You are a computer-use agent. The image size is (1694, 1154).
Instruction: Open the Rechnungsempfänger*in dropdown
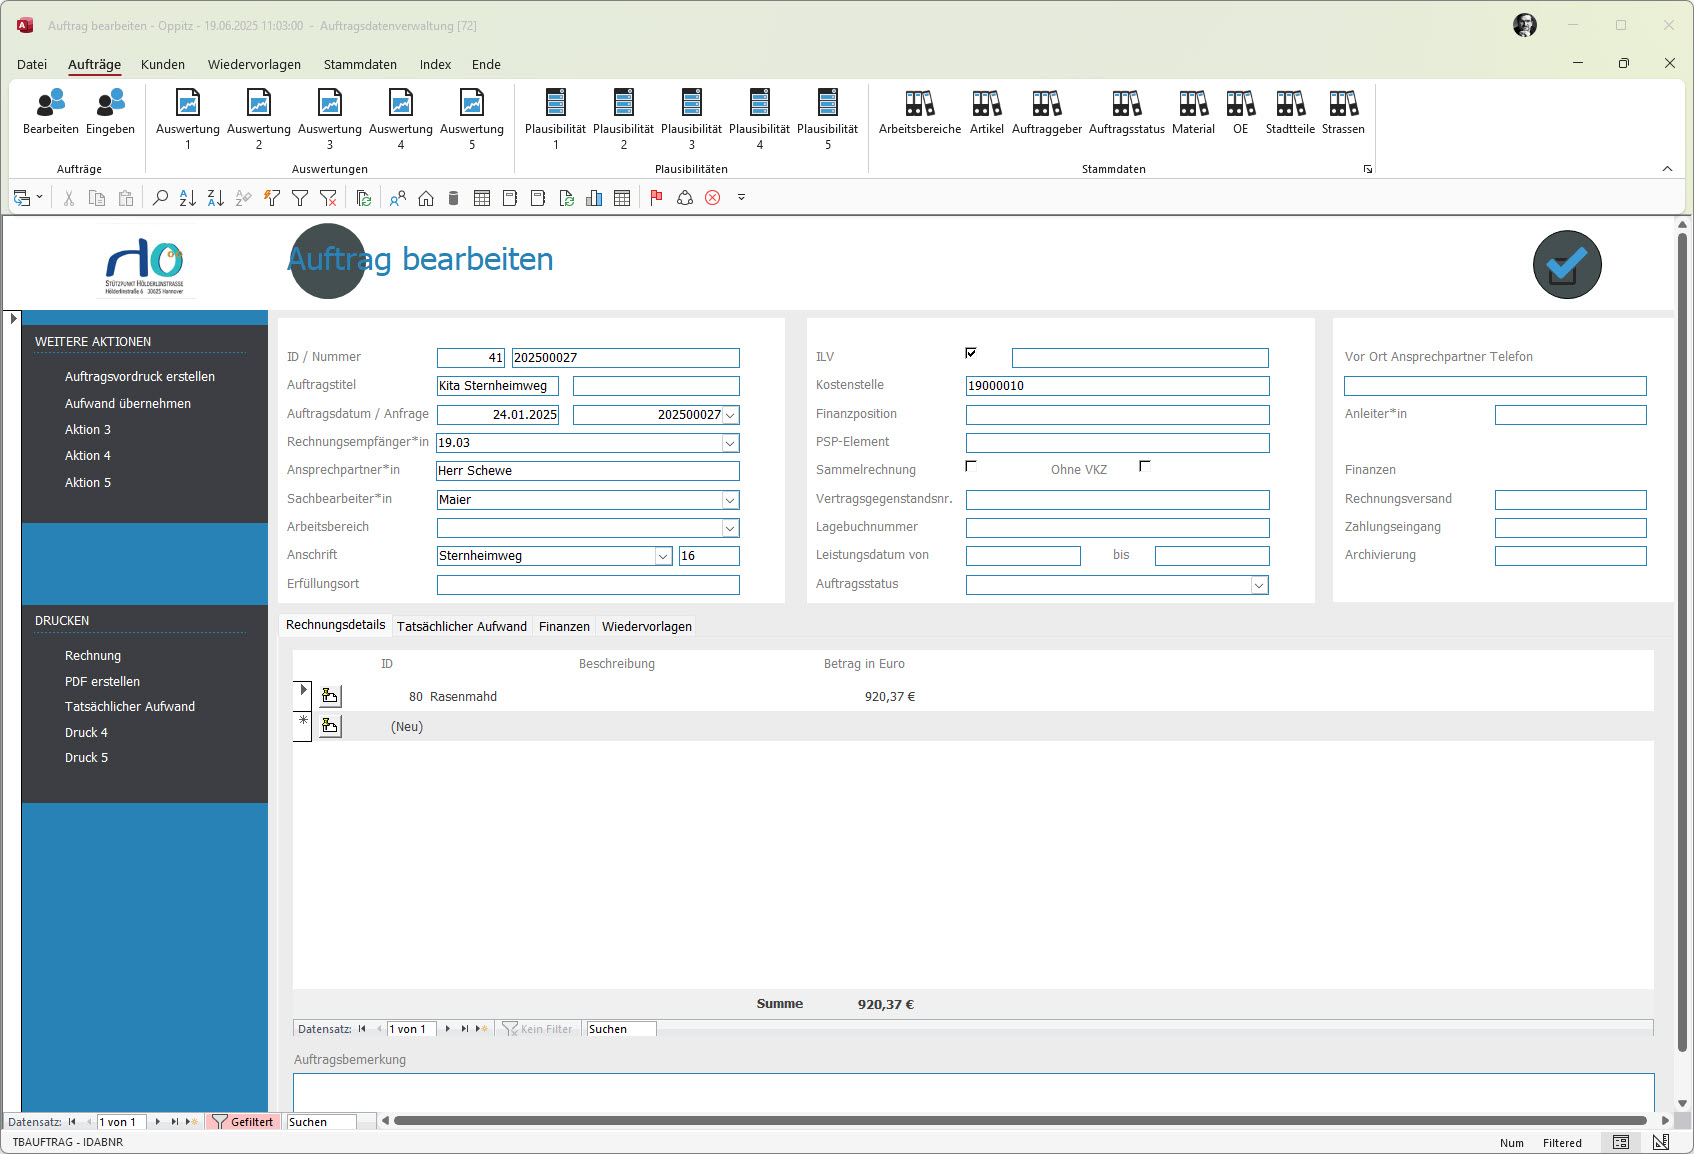click(x=731, y=443)
